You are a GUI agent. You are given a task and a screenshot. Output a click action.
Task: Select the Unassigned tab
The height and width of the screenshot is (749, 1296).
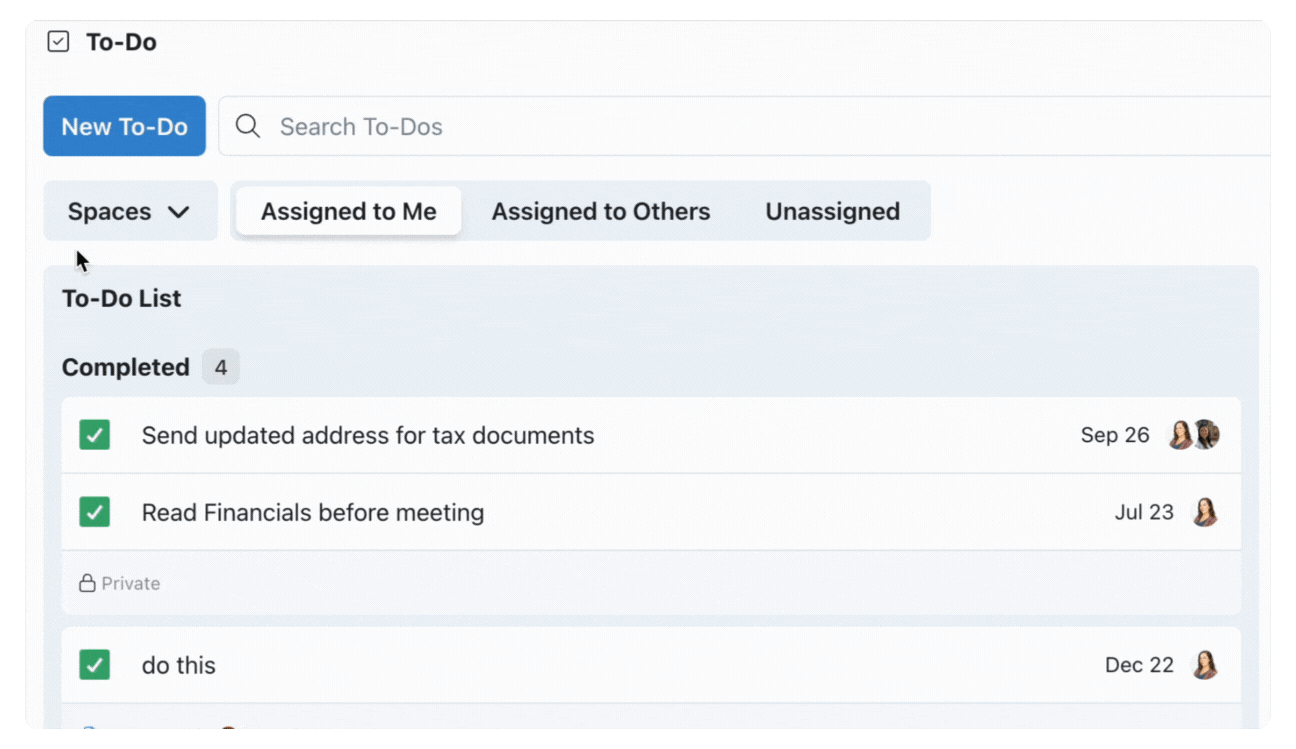point(832,211)
